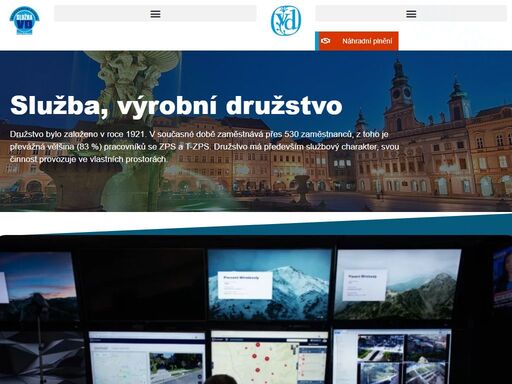The image size is (512, 384).
Task: Click white dialog card on green mountain screen
Action: point(365,285)
